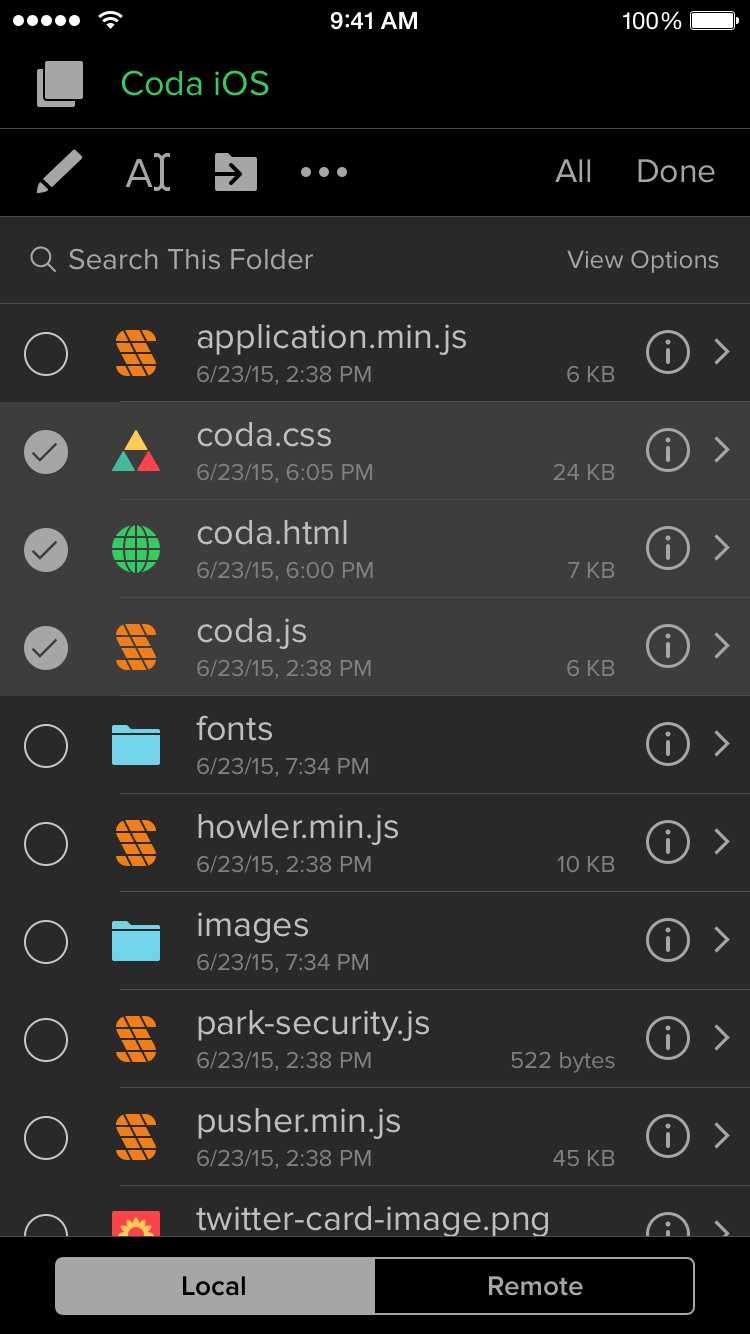Select the application.min.js checkbox
The image size is (750, 1334).
click(46, 354)
